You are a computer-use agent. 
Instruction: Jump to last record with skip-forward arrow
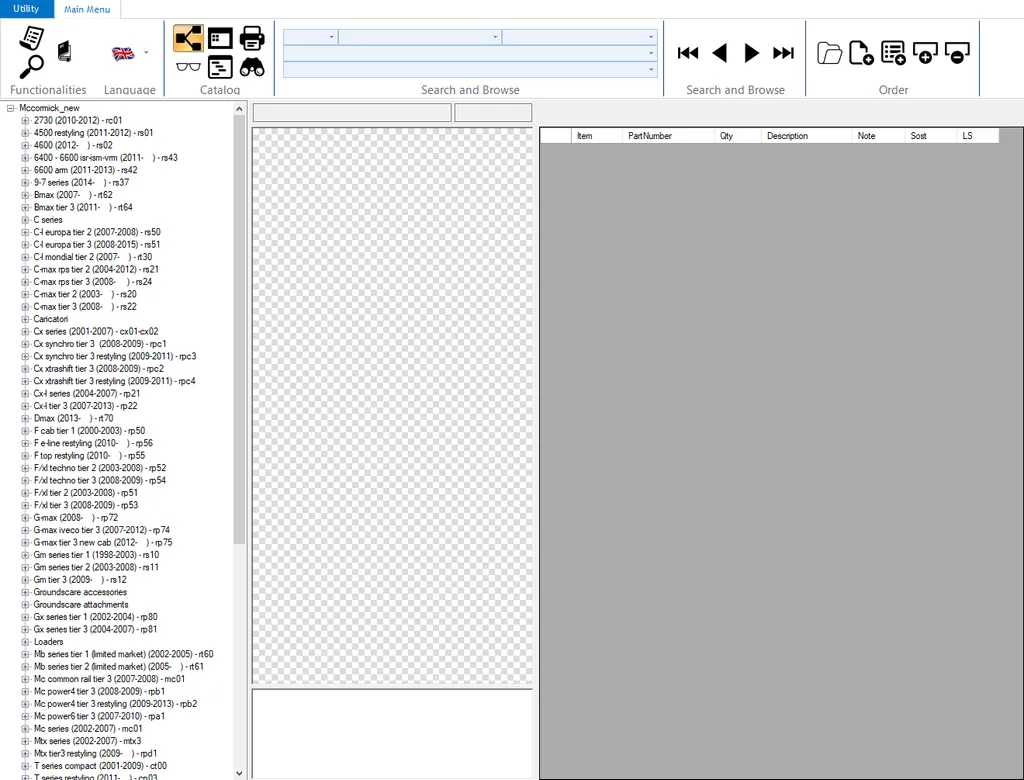(784, 53)
